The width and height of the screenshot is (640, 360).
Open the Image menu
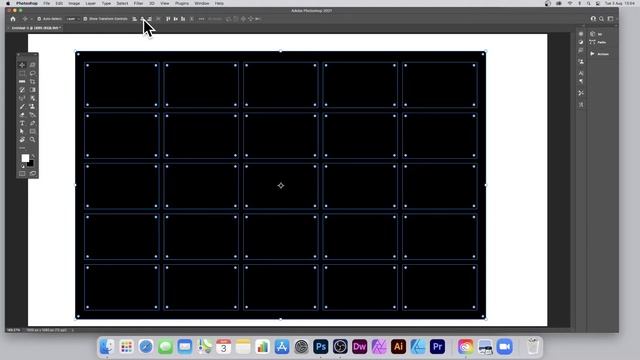coord(74,3)
